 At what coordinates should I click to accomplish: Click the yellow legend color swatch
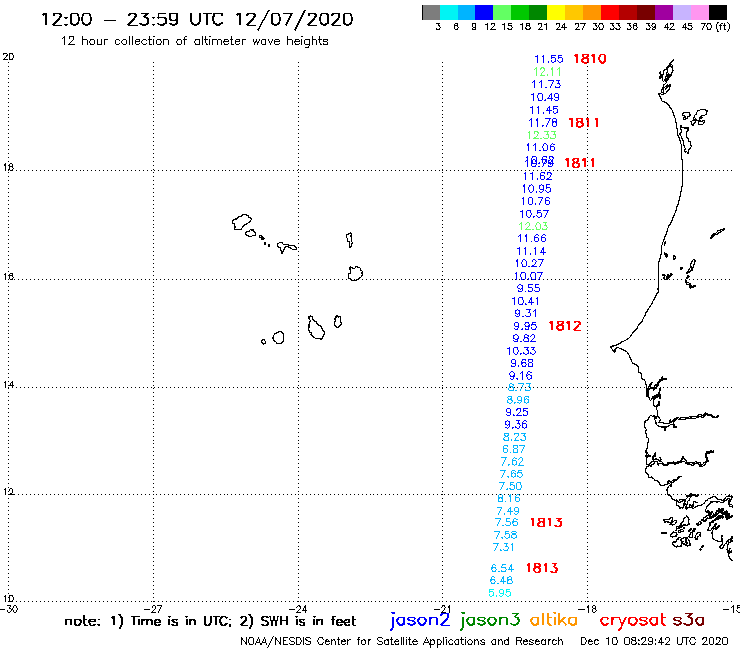point(556,13)
